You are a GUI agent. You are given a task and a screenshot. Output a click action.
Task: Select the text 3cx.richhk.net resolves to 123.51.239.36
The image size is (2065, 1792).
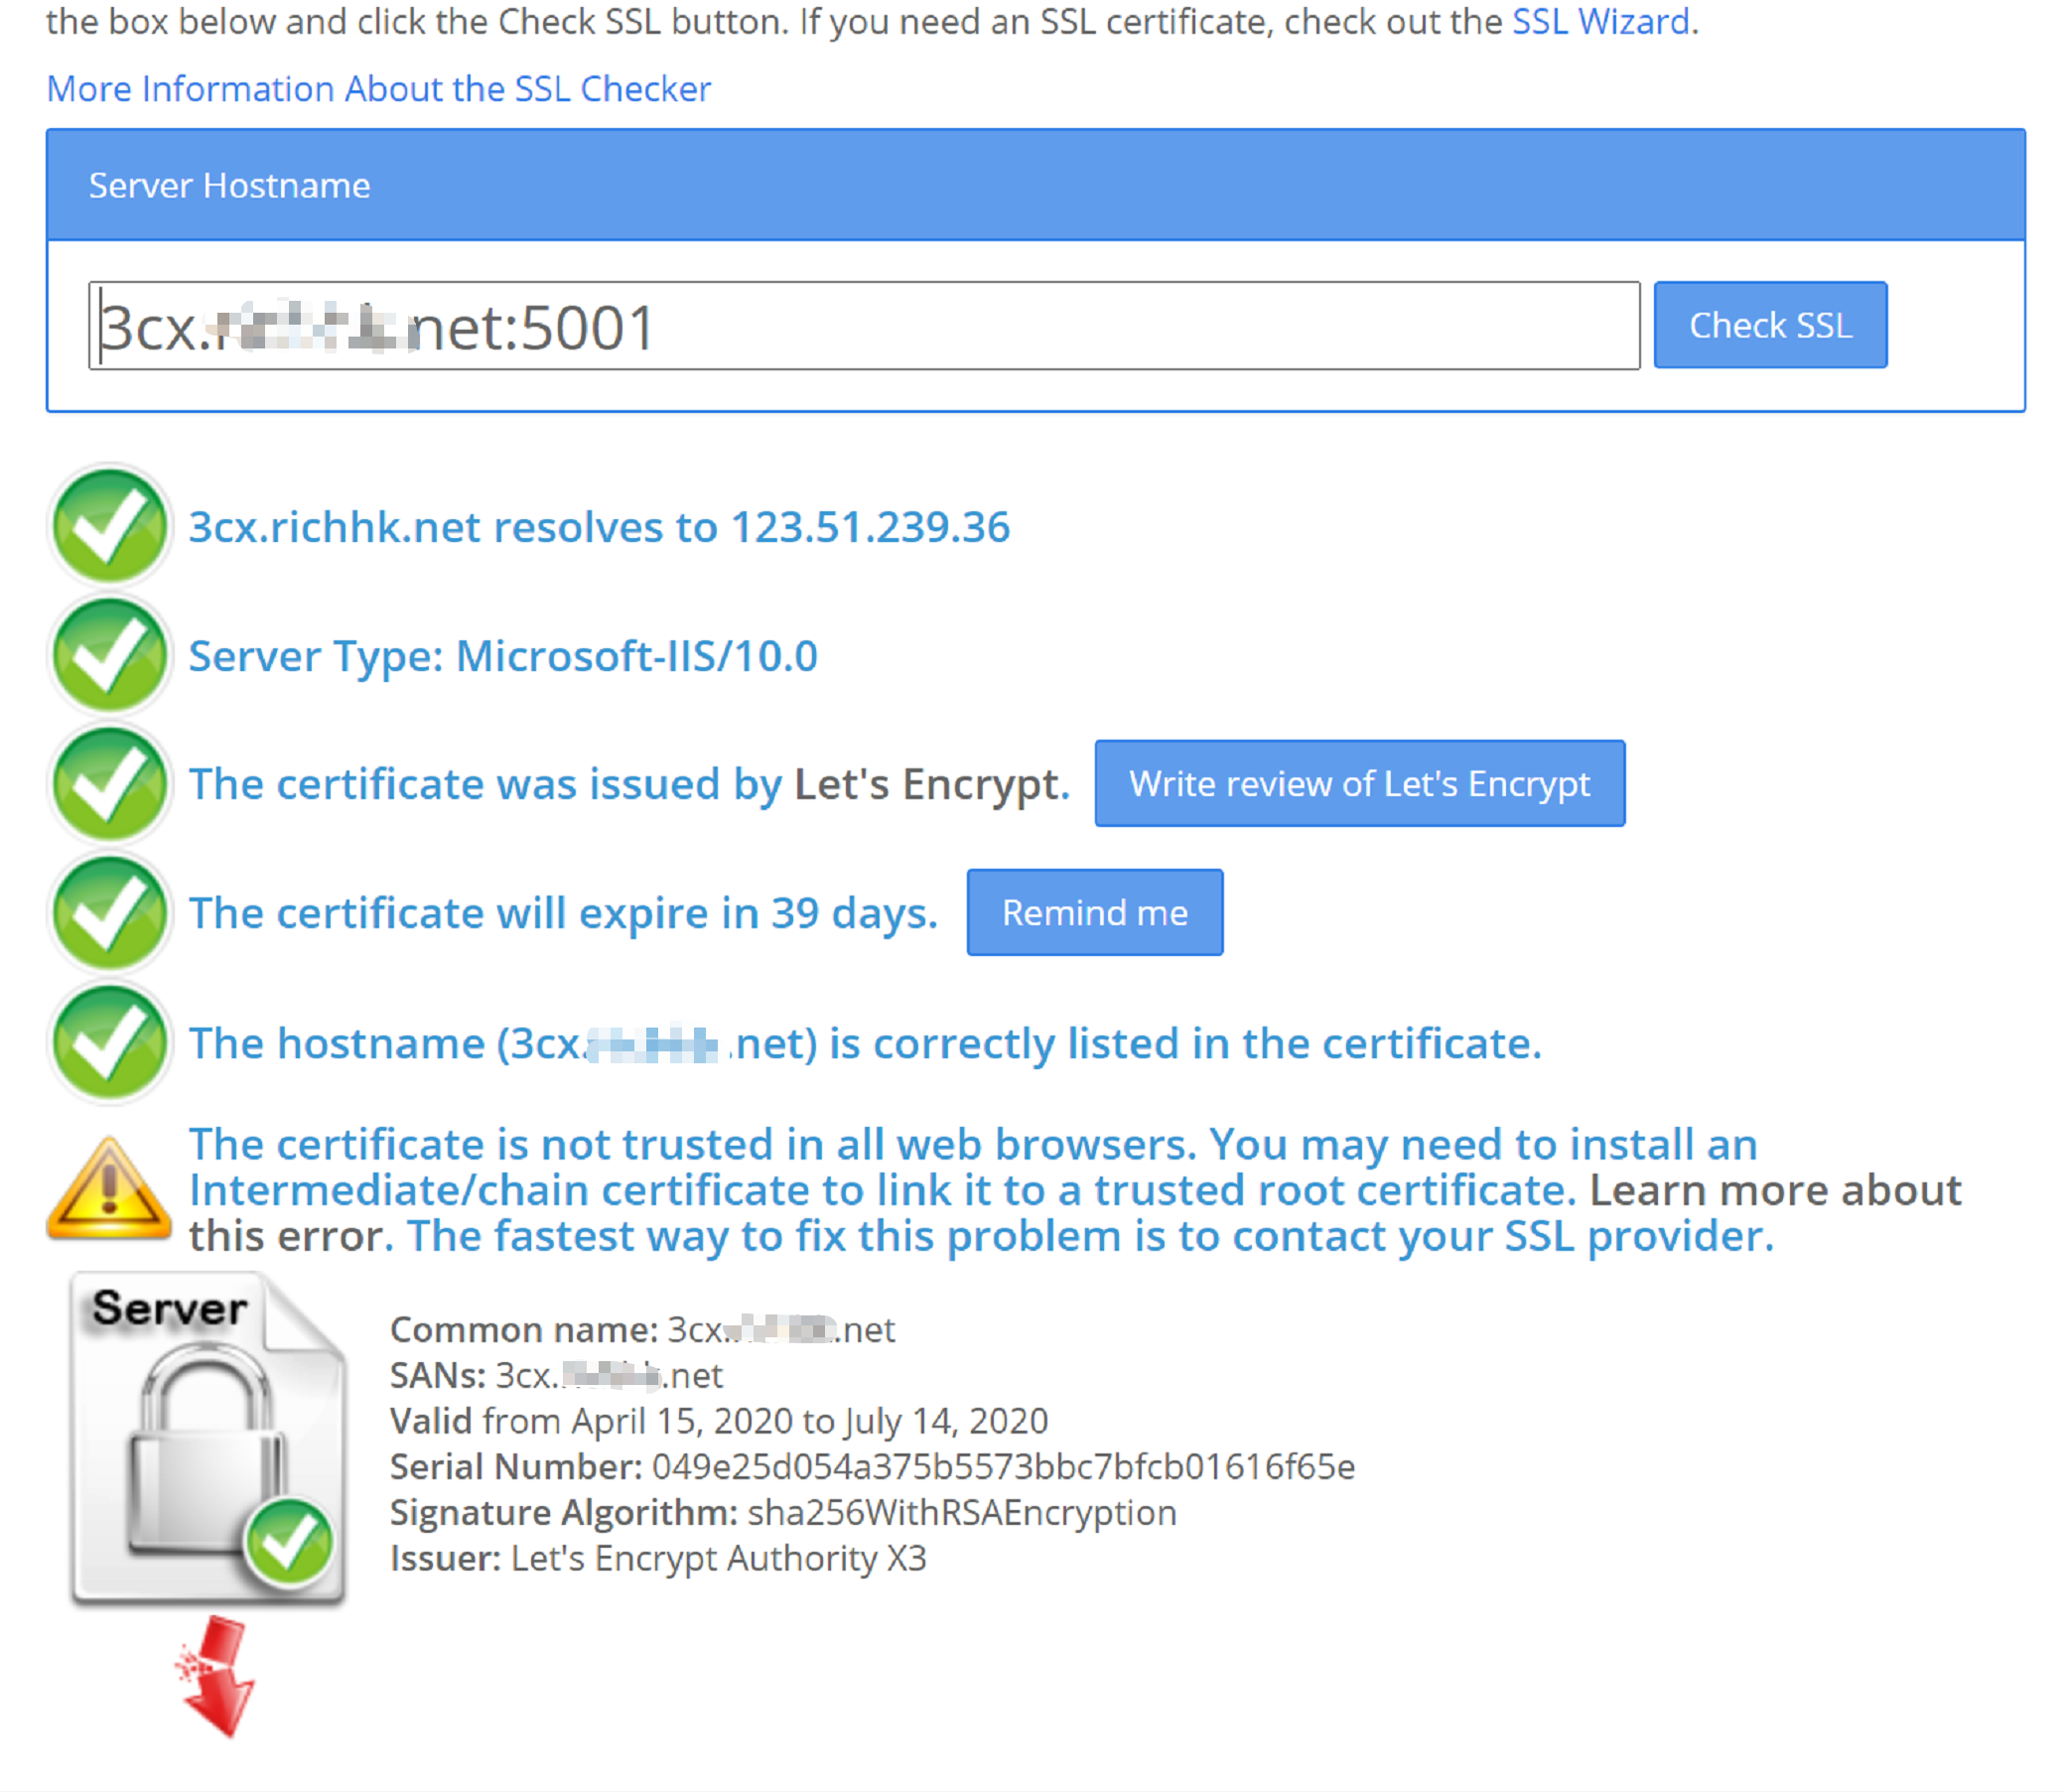click(599, 527)
